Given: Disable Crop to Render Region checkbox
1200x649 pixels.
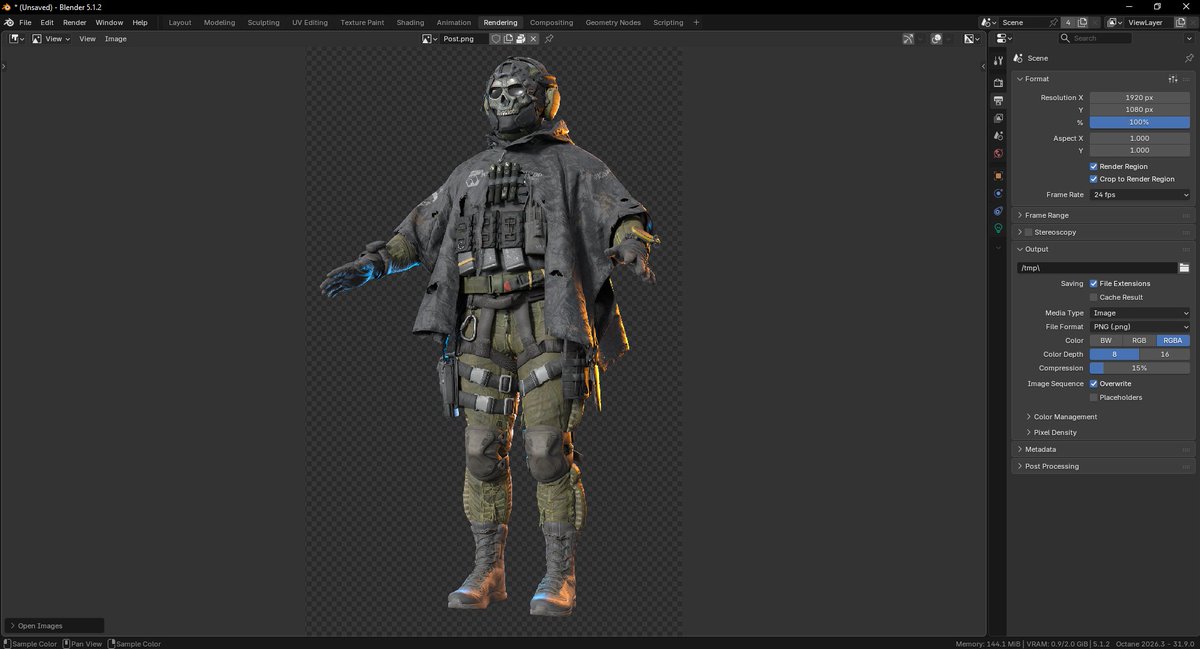Looking at the screenshot, I should 1094,179.
